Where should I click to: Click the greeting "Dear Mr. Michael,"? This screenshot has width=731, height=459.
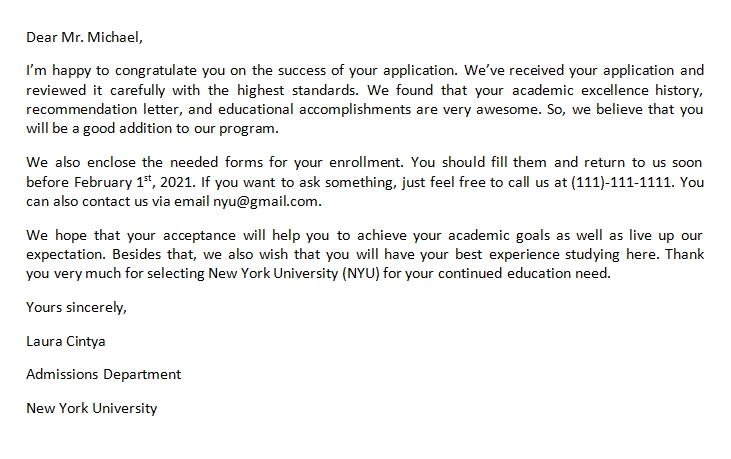(x=85, y=38)
